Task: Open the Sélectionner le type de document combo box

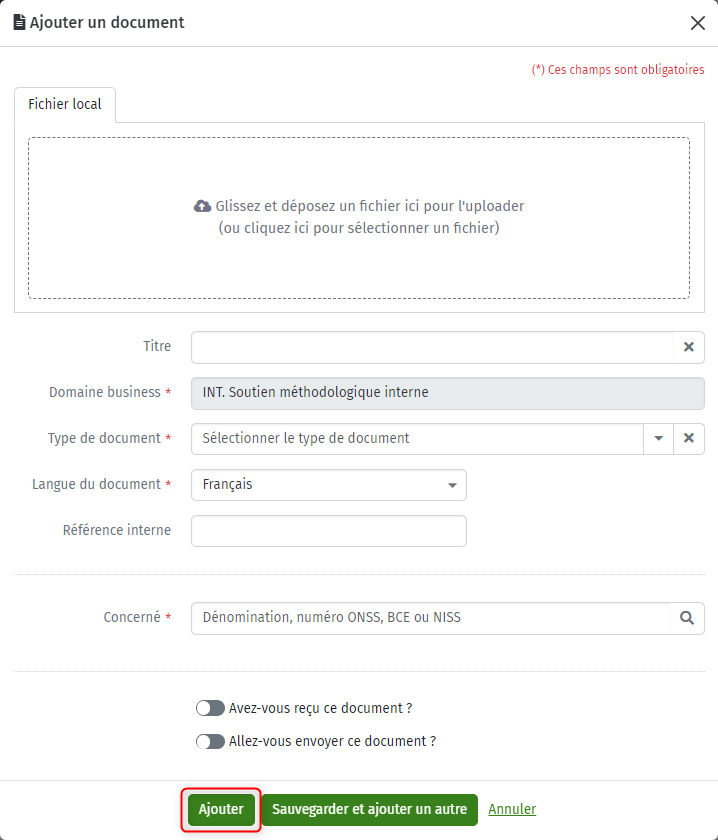Action: click(x=417, y=438)
